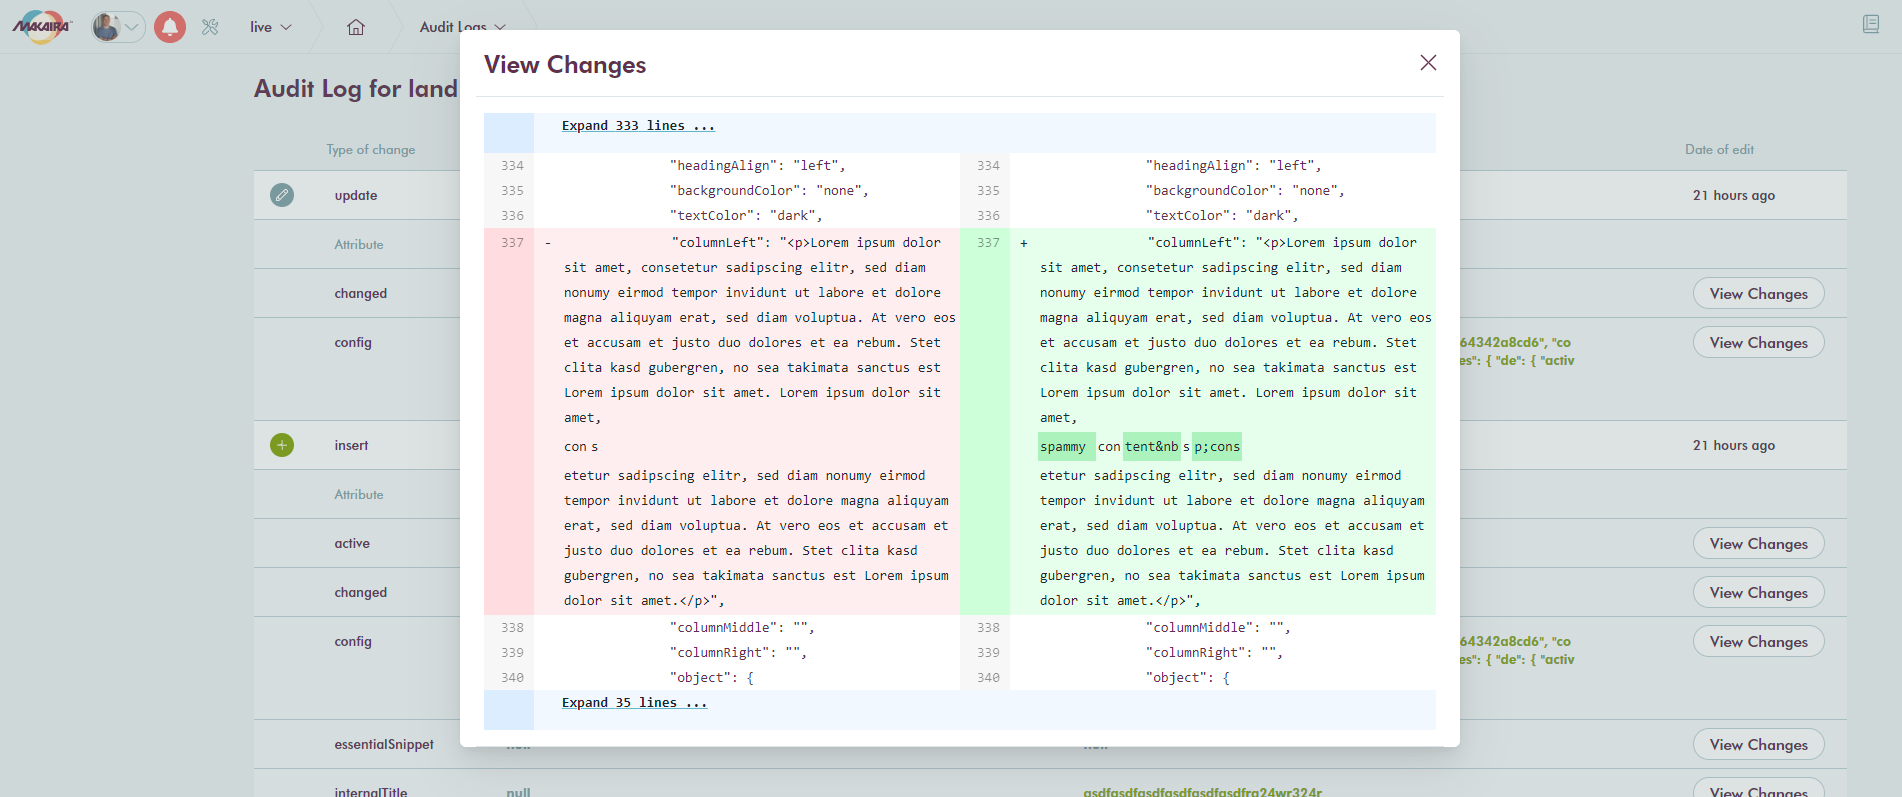The width and height of the screenshot is (1902, 797).
Task: Click the green insert plus icon
Action: tap(282, 445)
